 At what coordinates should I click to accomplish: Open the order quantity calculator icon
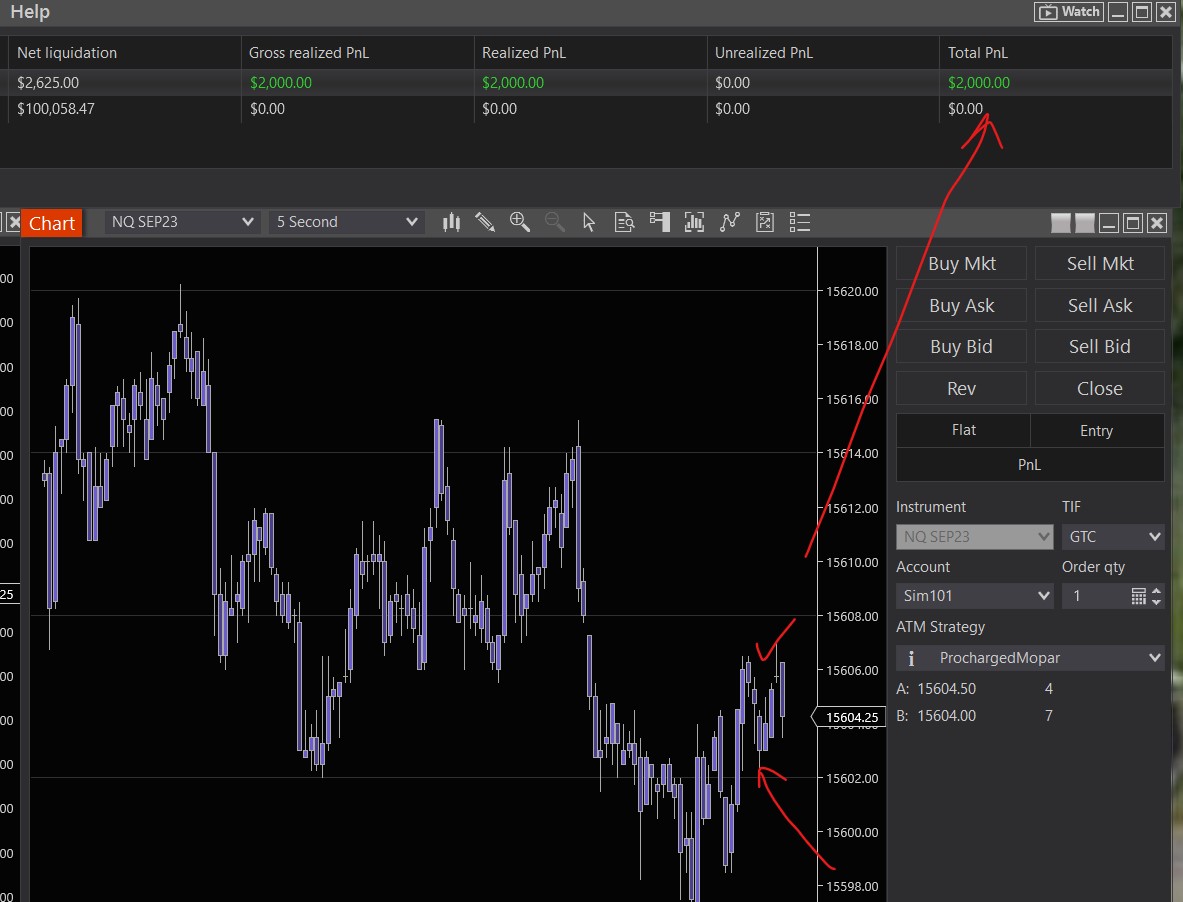point(1138,596)
